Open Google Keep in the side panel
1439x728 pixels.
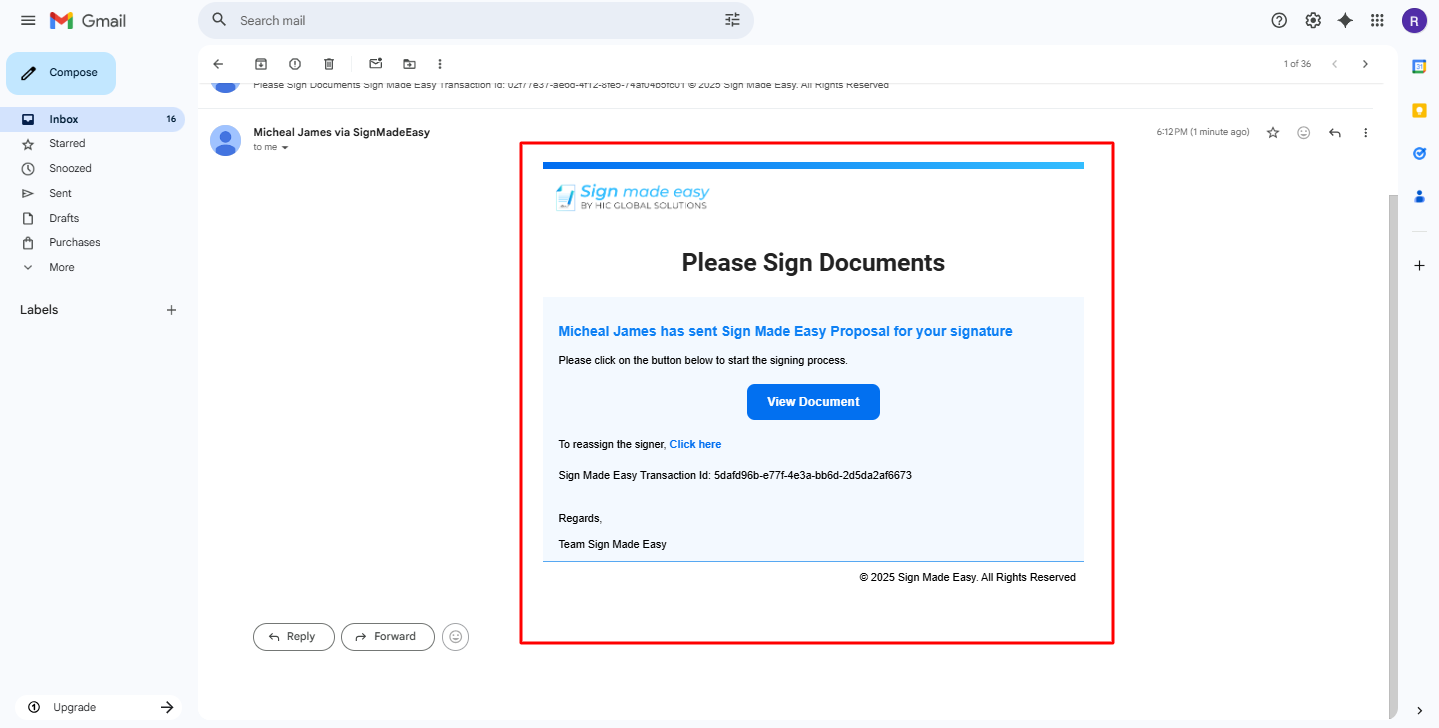(x=1418, y=109)
